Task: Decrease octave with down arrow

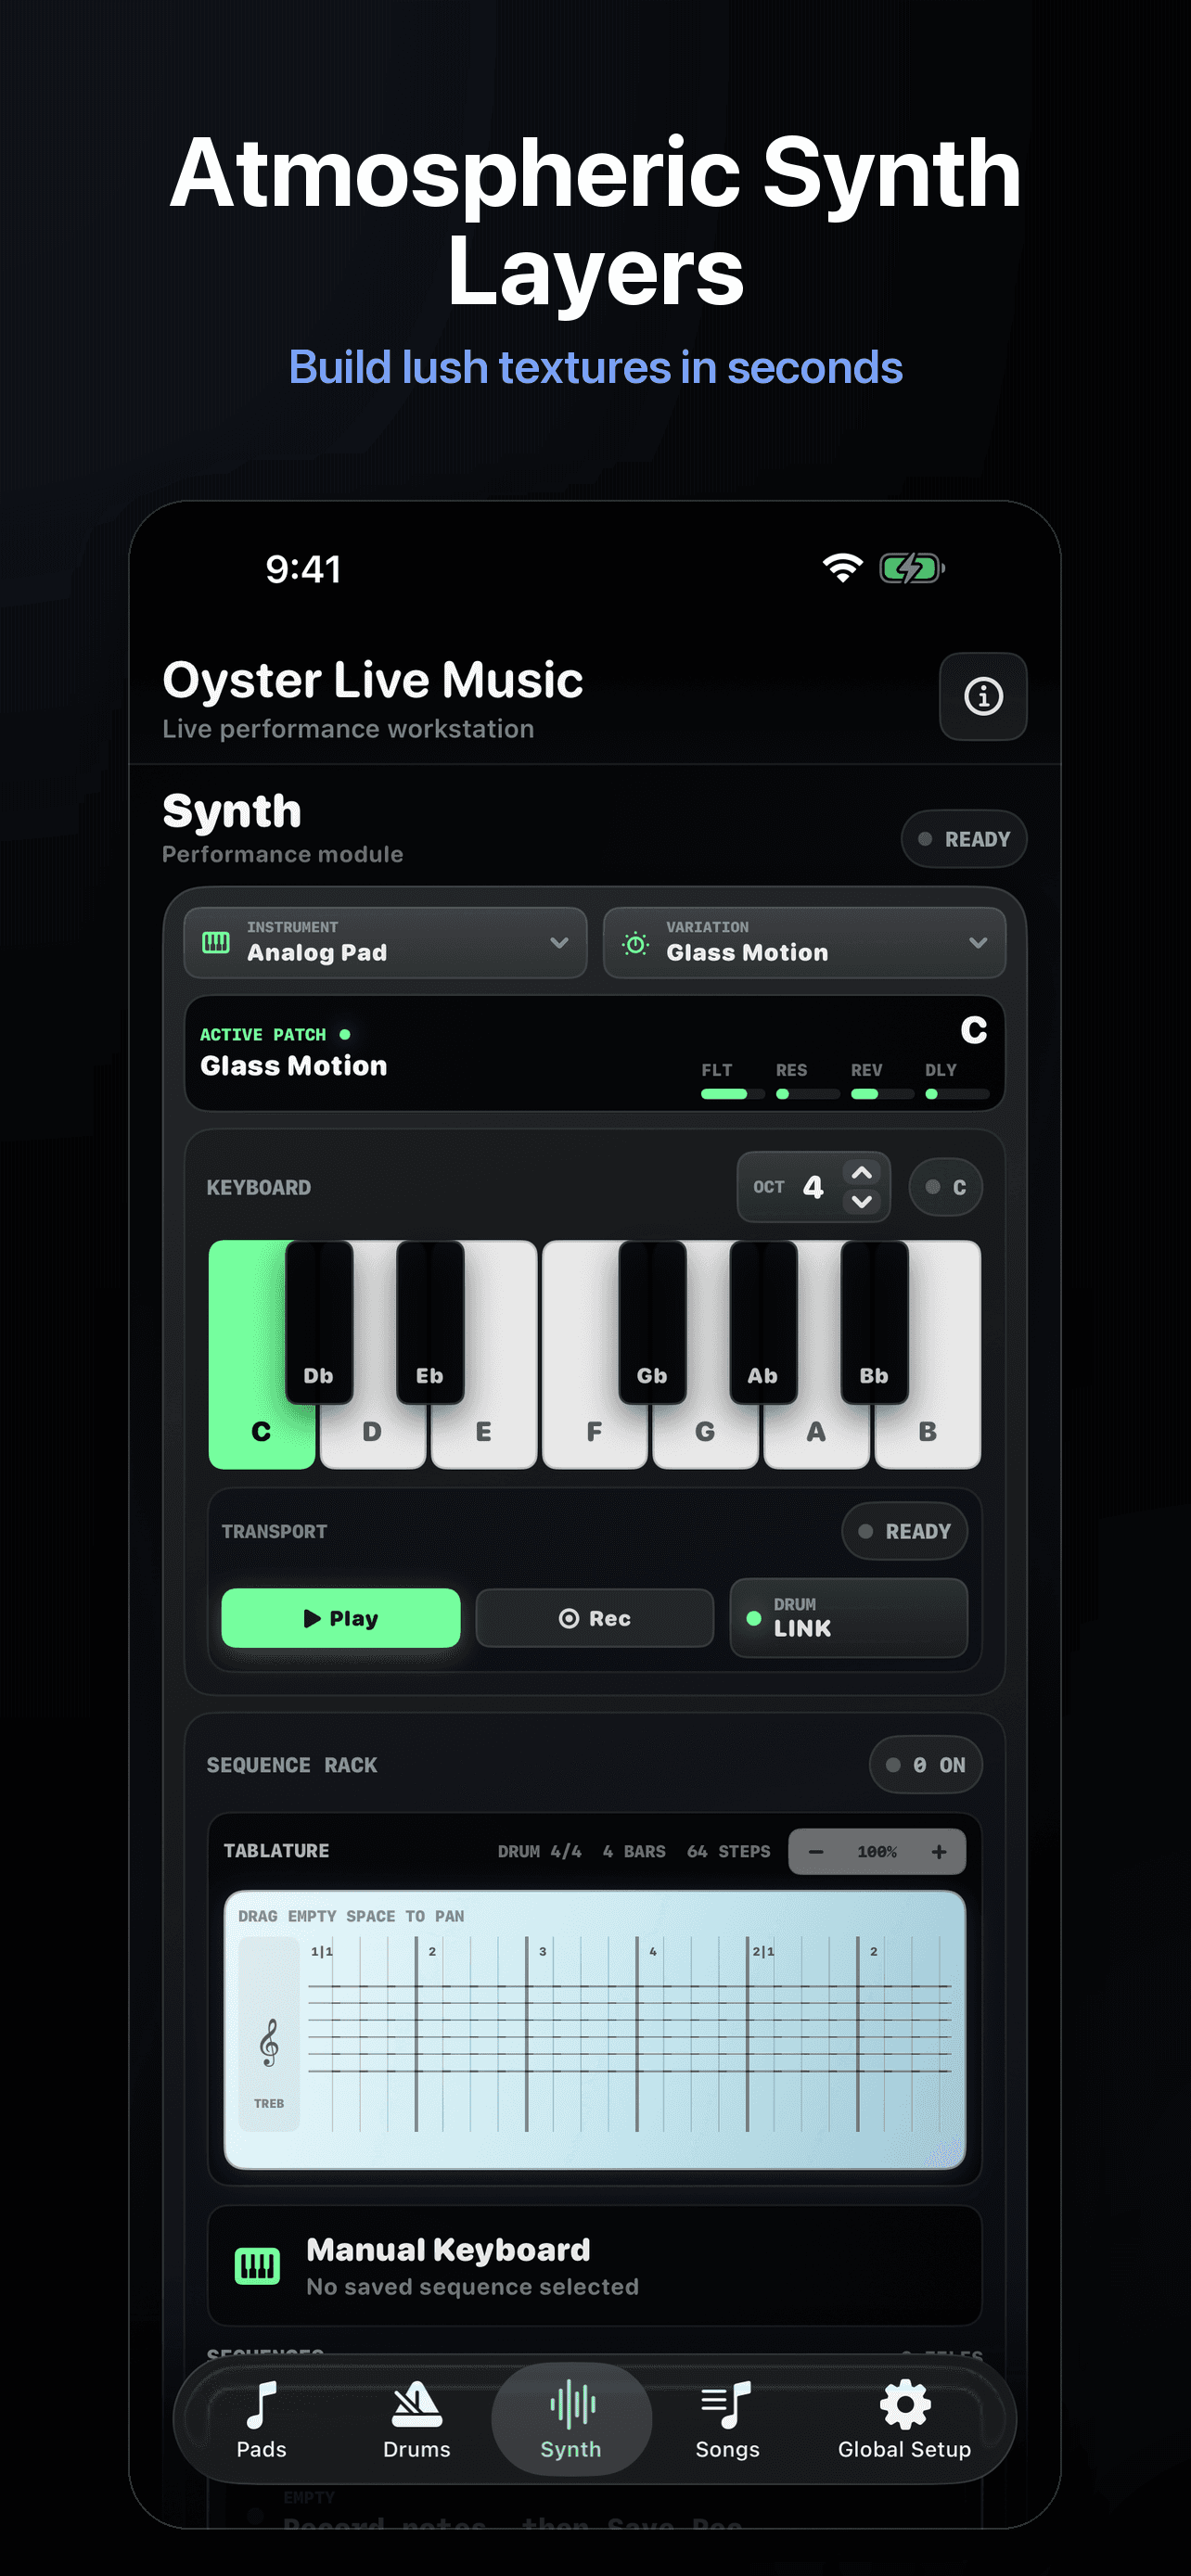Action: (861, 1201)
